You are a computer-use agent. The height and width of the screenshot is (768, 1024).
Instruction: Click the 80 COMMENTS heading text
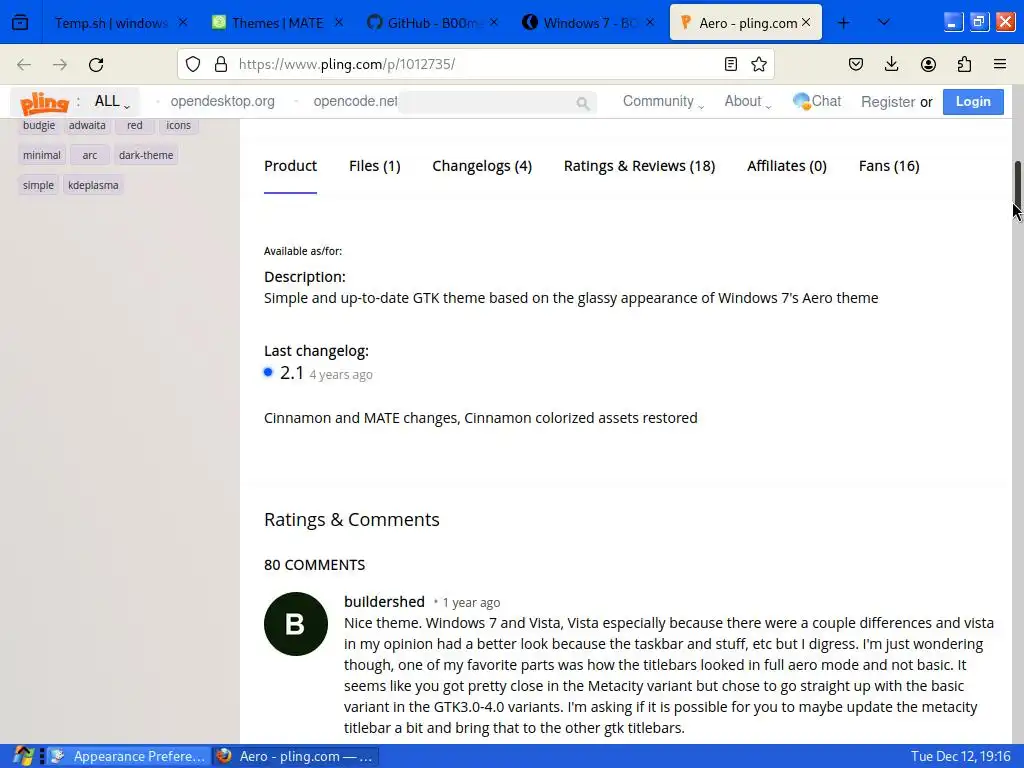[314, 565]
